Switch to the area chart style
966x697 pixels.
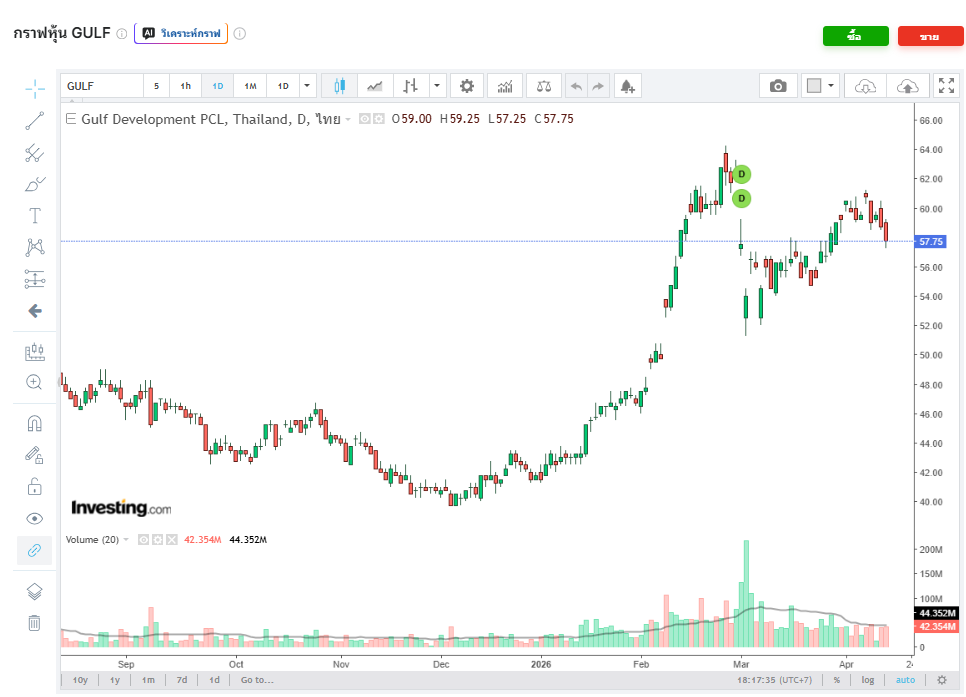[375, 86]
